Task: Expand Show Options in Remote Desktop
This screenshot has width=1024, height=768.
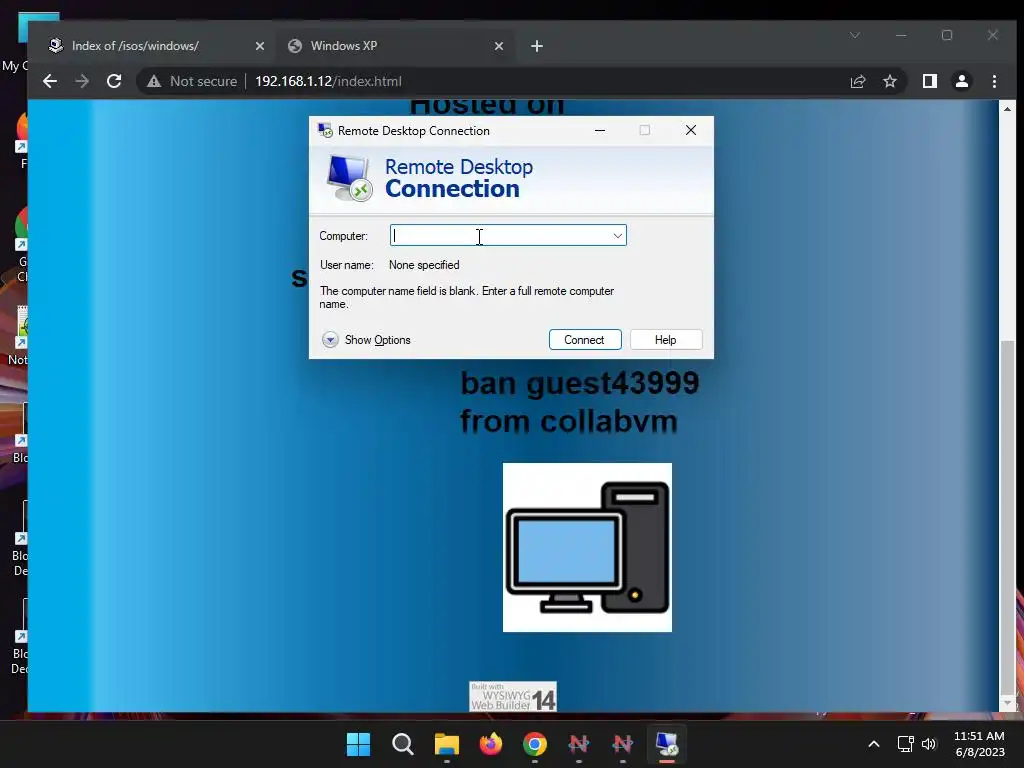Action: pos(366,340)
